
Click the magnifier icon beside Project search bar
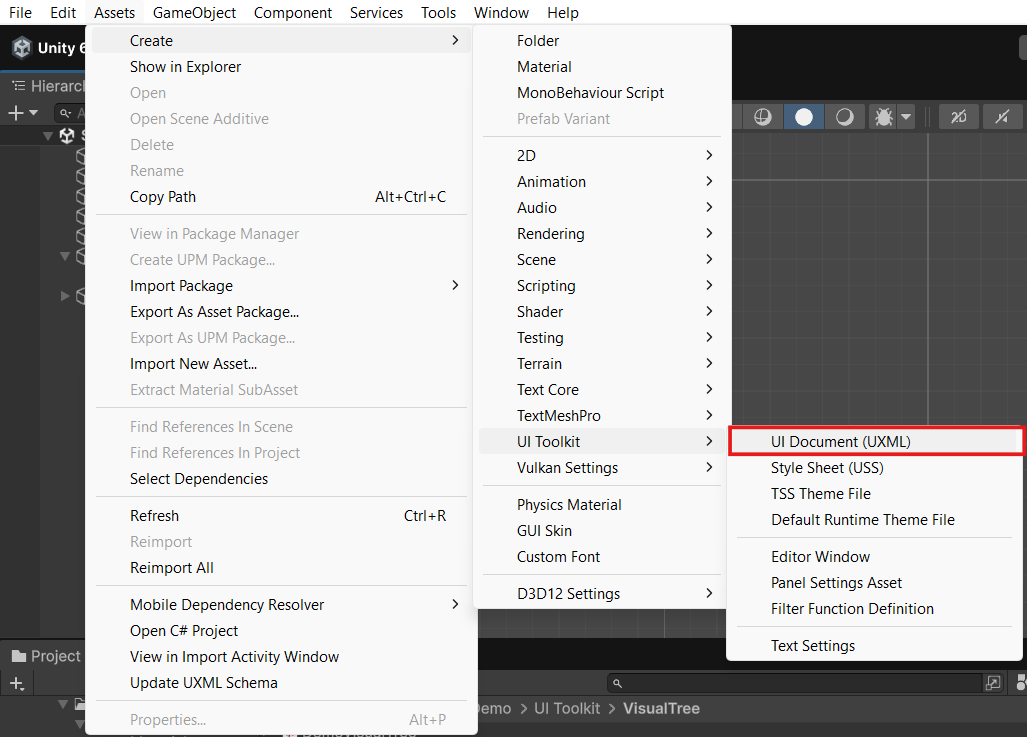tap(617, 682)
